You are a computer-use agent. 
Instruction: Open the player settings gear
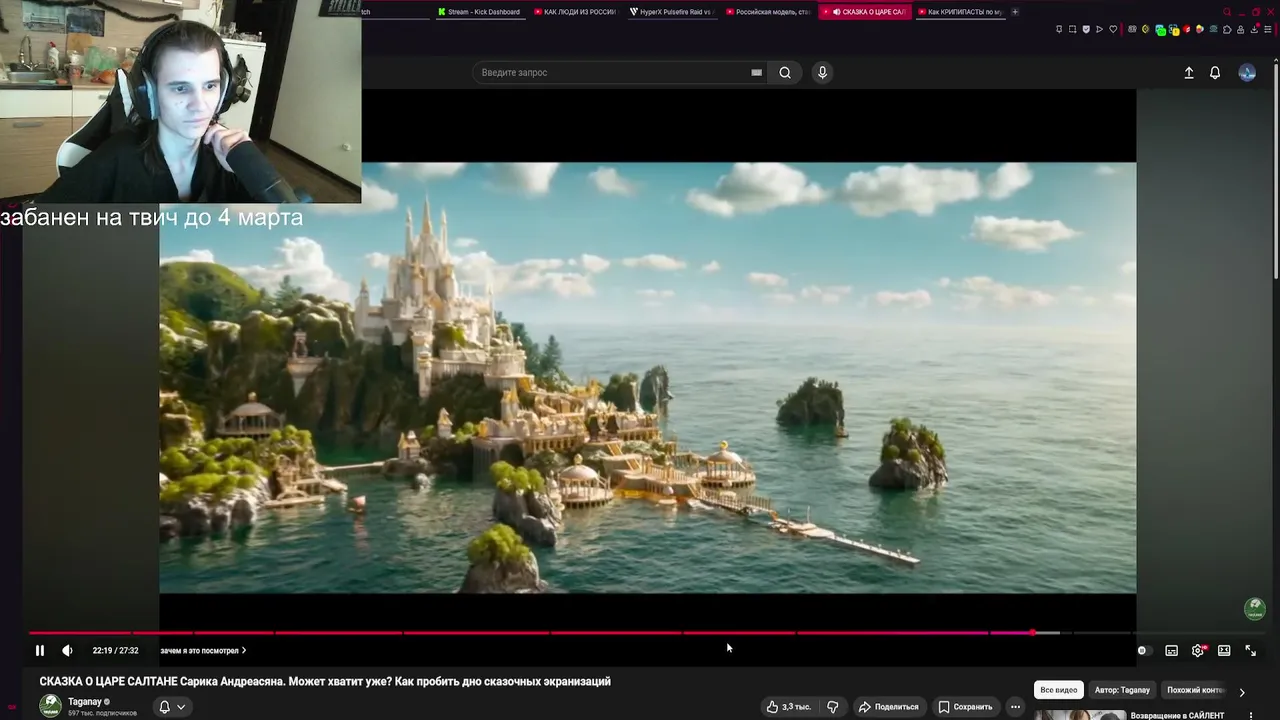pyautogui.click(x=1198, y=650)
